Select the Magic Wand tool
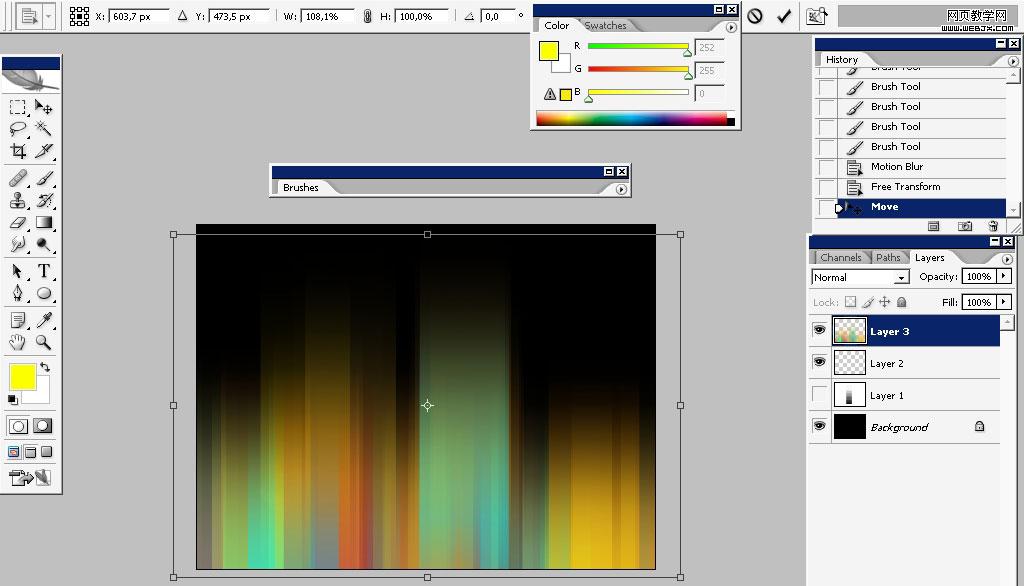Viewport: 1024px width, 586px height. point(44,128)
